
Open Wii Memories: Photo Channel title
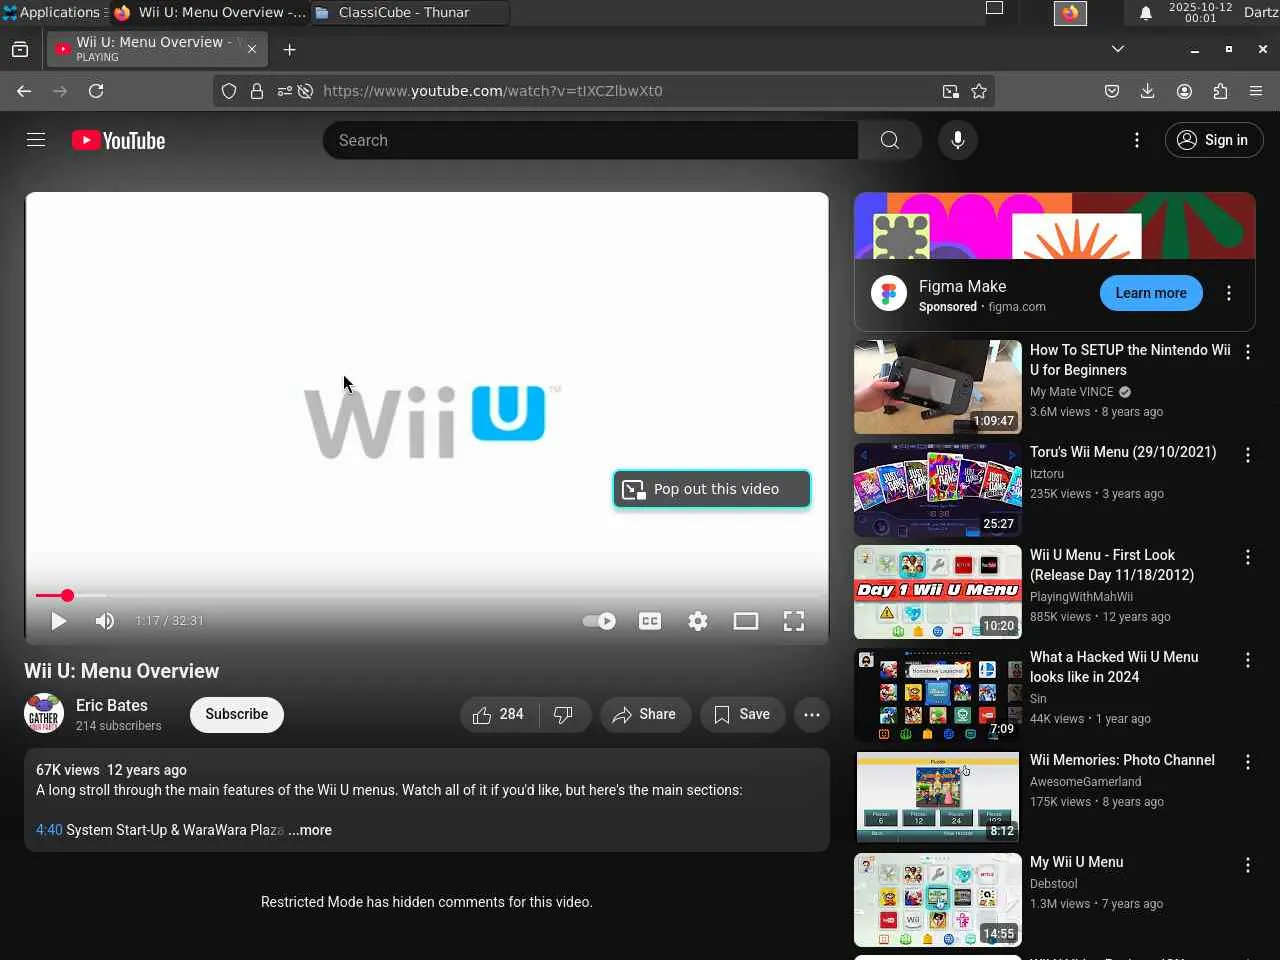1122,760
